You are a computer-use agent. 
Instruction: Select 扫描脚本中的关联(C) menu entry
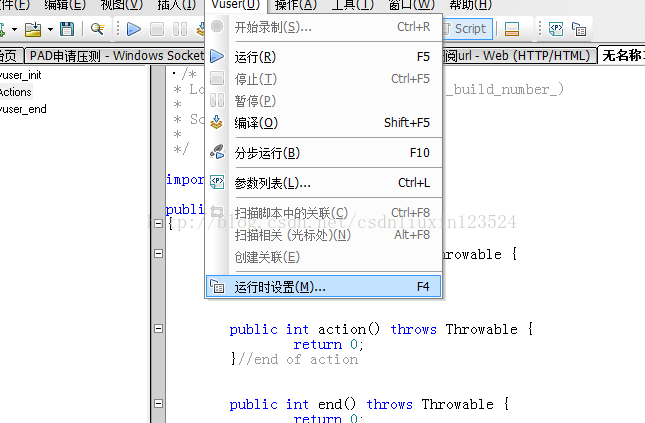(324, 213)
